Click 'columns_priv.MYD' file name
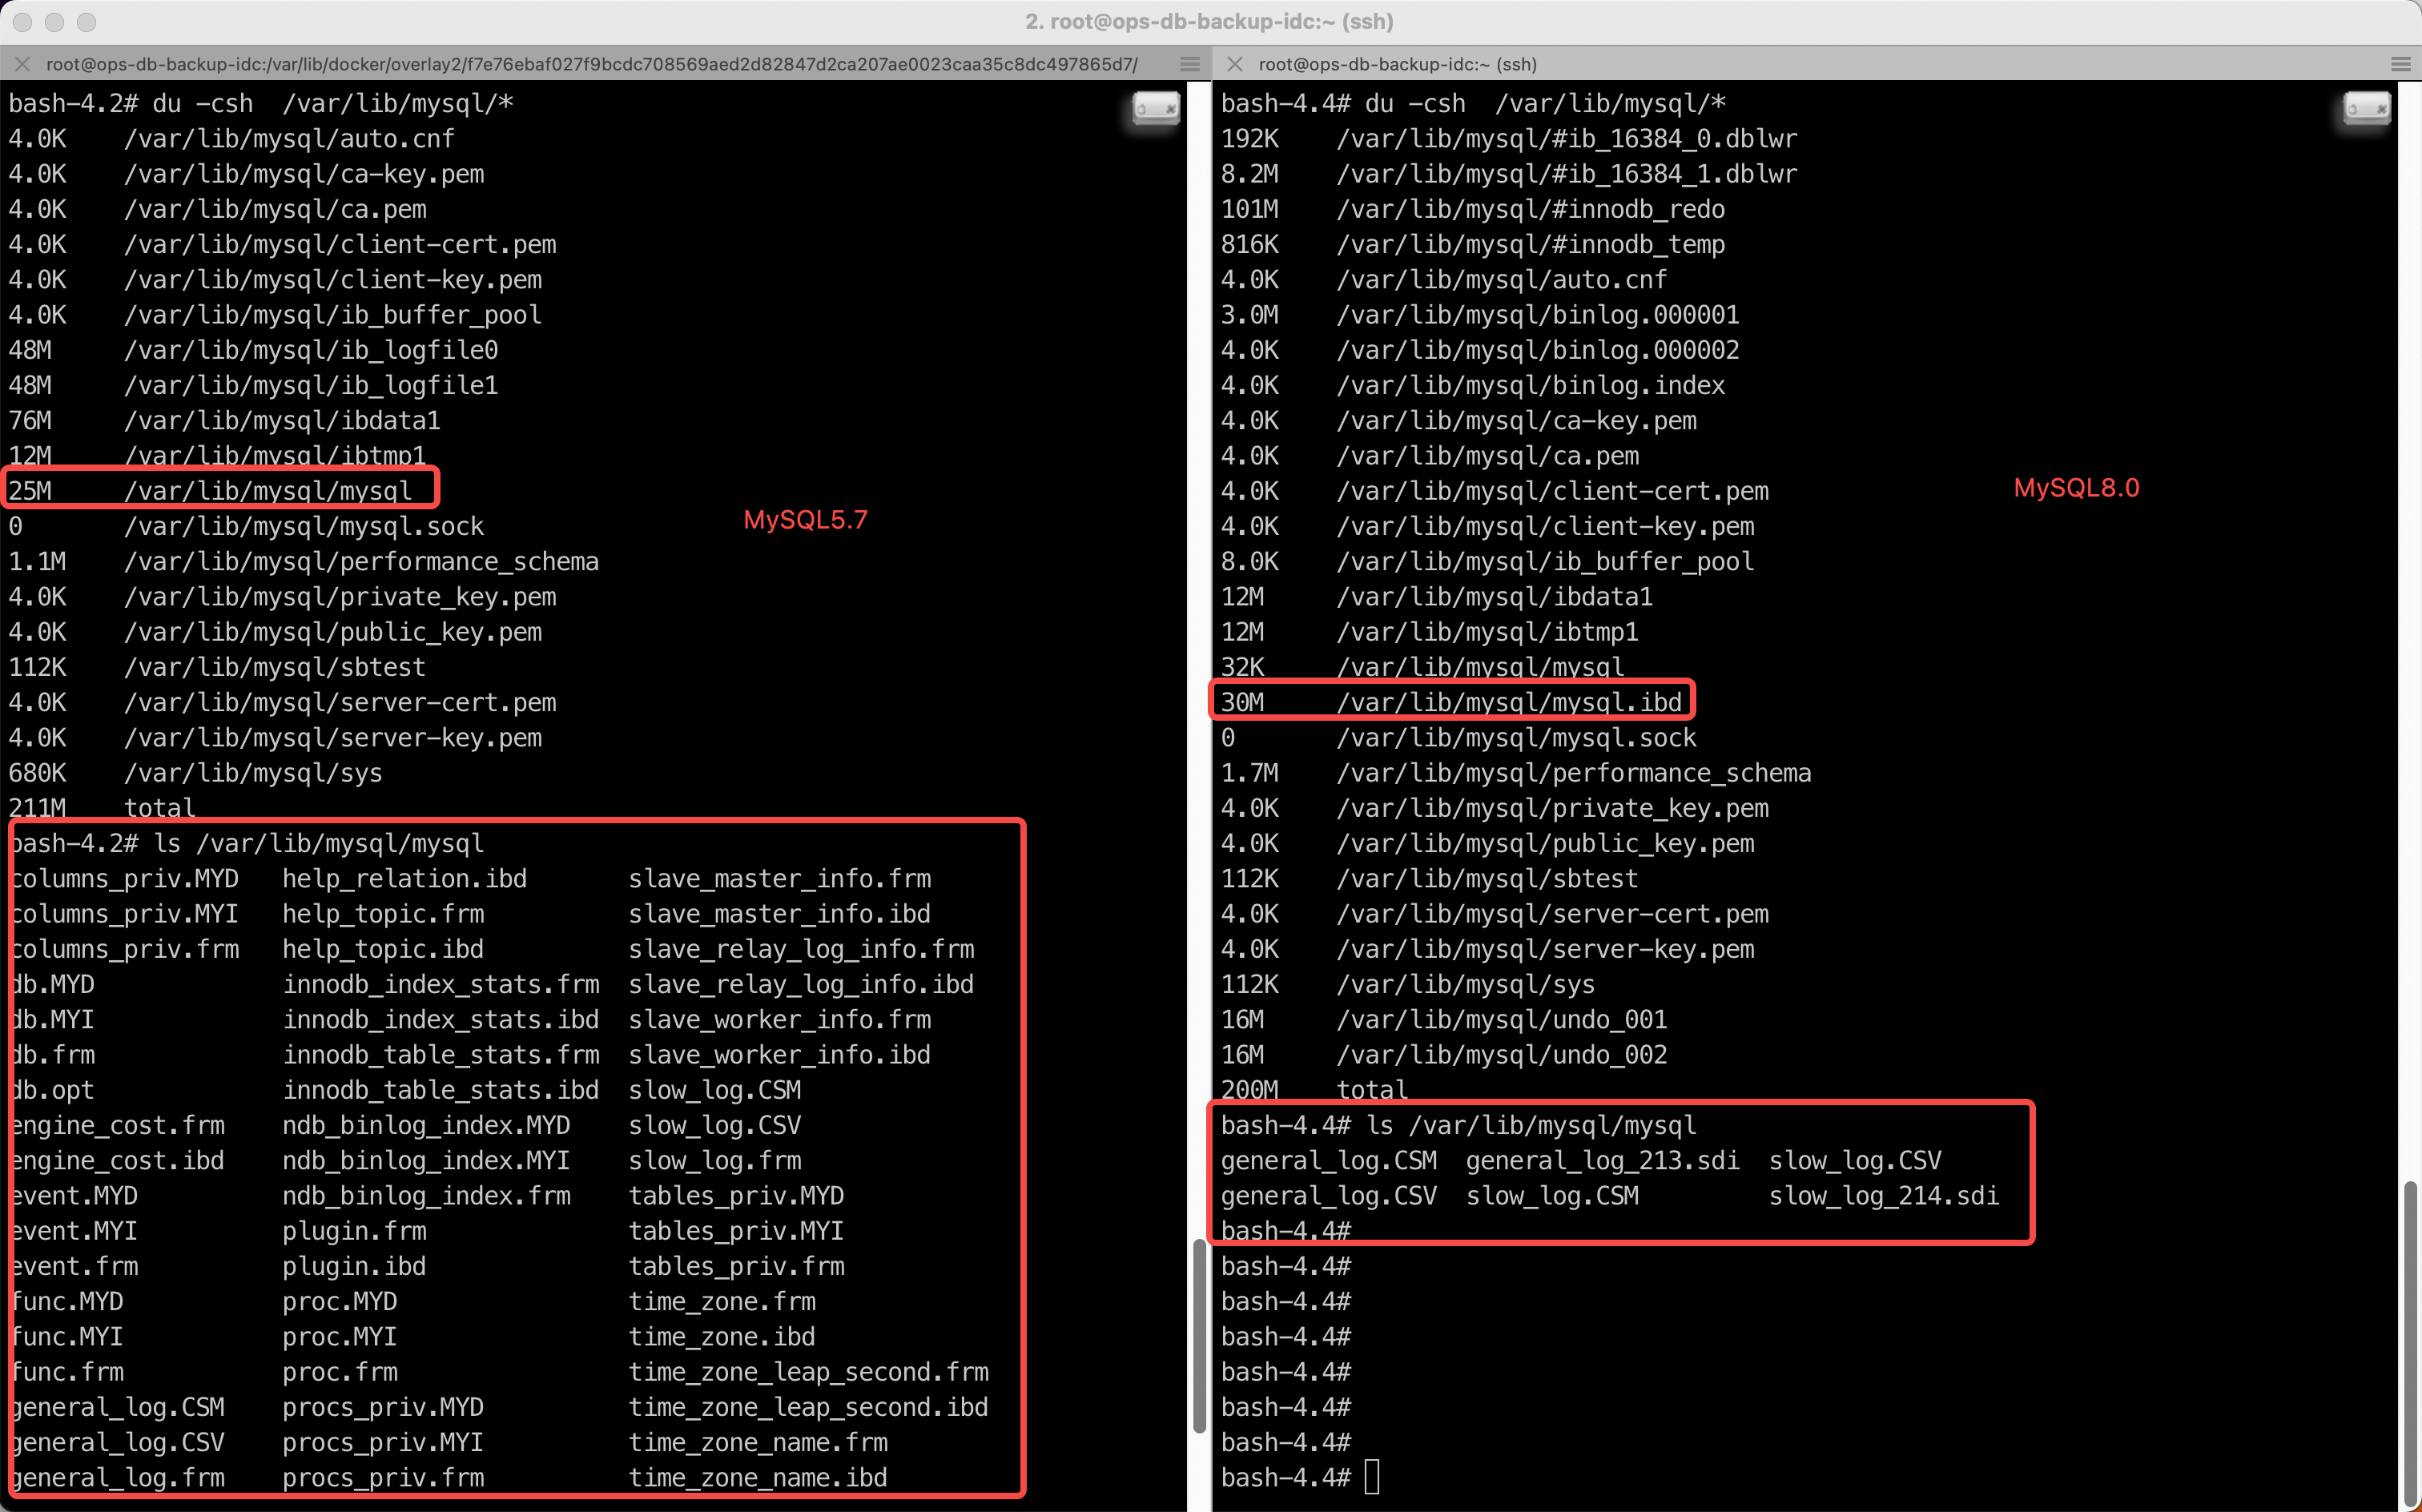 pos(126,879)
